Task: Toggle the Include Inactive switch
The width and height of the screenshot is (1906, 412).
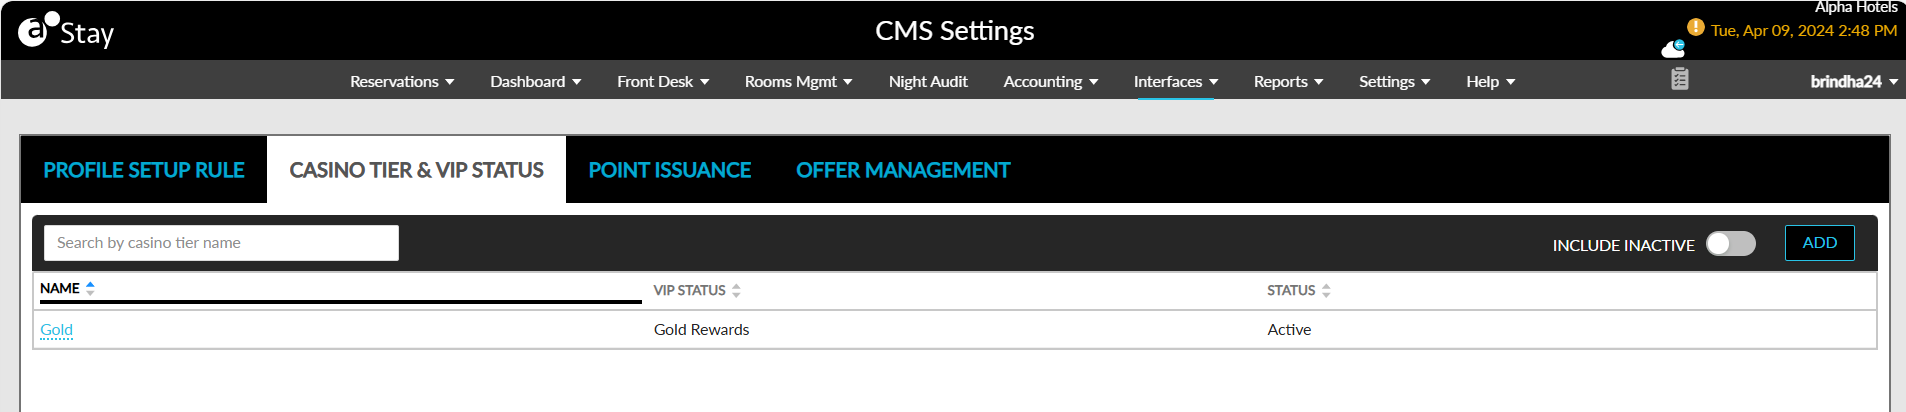Action: pyautogui.click(x=1731, y=244)
